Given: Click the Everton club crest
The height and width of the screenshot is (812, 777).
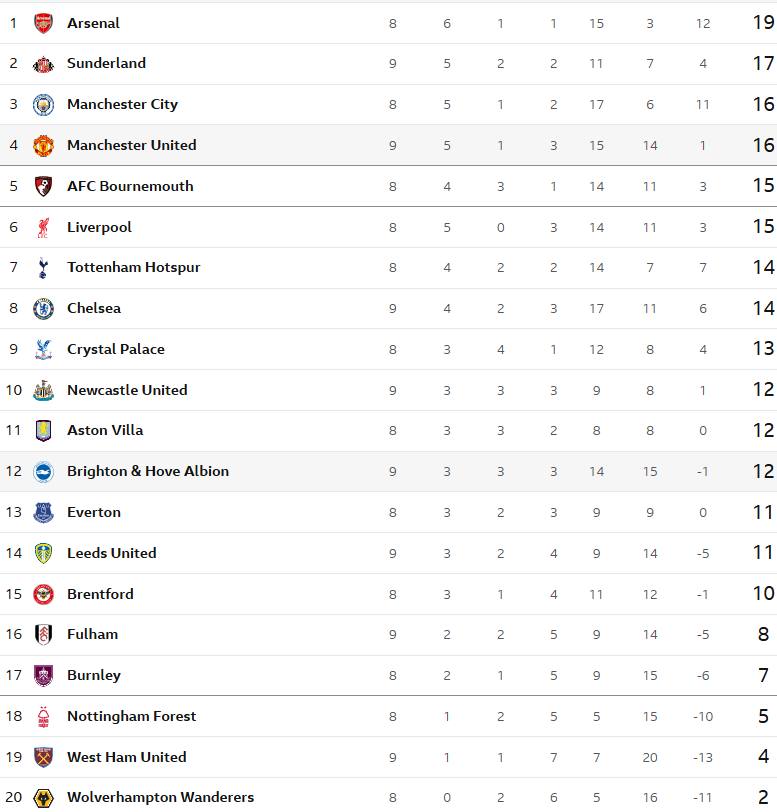Looking at the screenshot, I should coord(43,513).
